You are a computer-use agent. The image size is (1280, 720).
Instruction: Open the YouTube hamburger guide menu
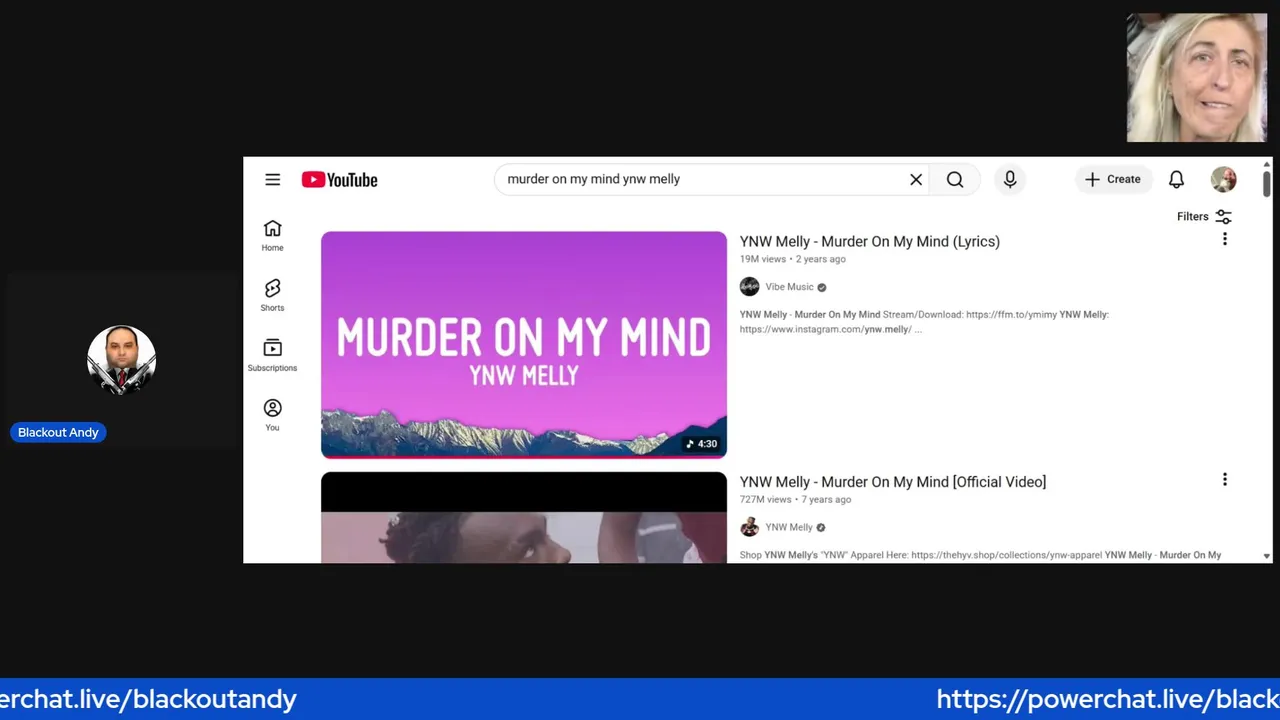tap(272, 180)
